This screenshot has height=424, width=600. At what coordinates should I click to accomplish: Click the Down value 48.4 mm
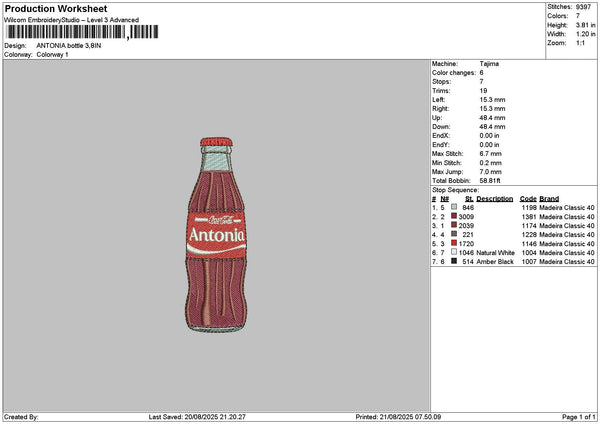[492, 127]
